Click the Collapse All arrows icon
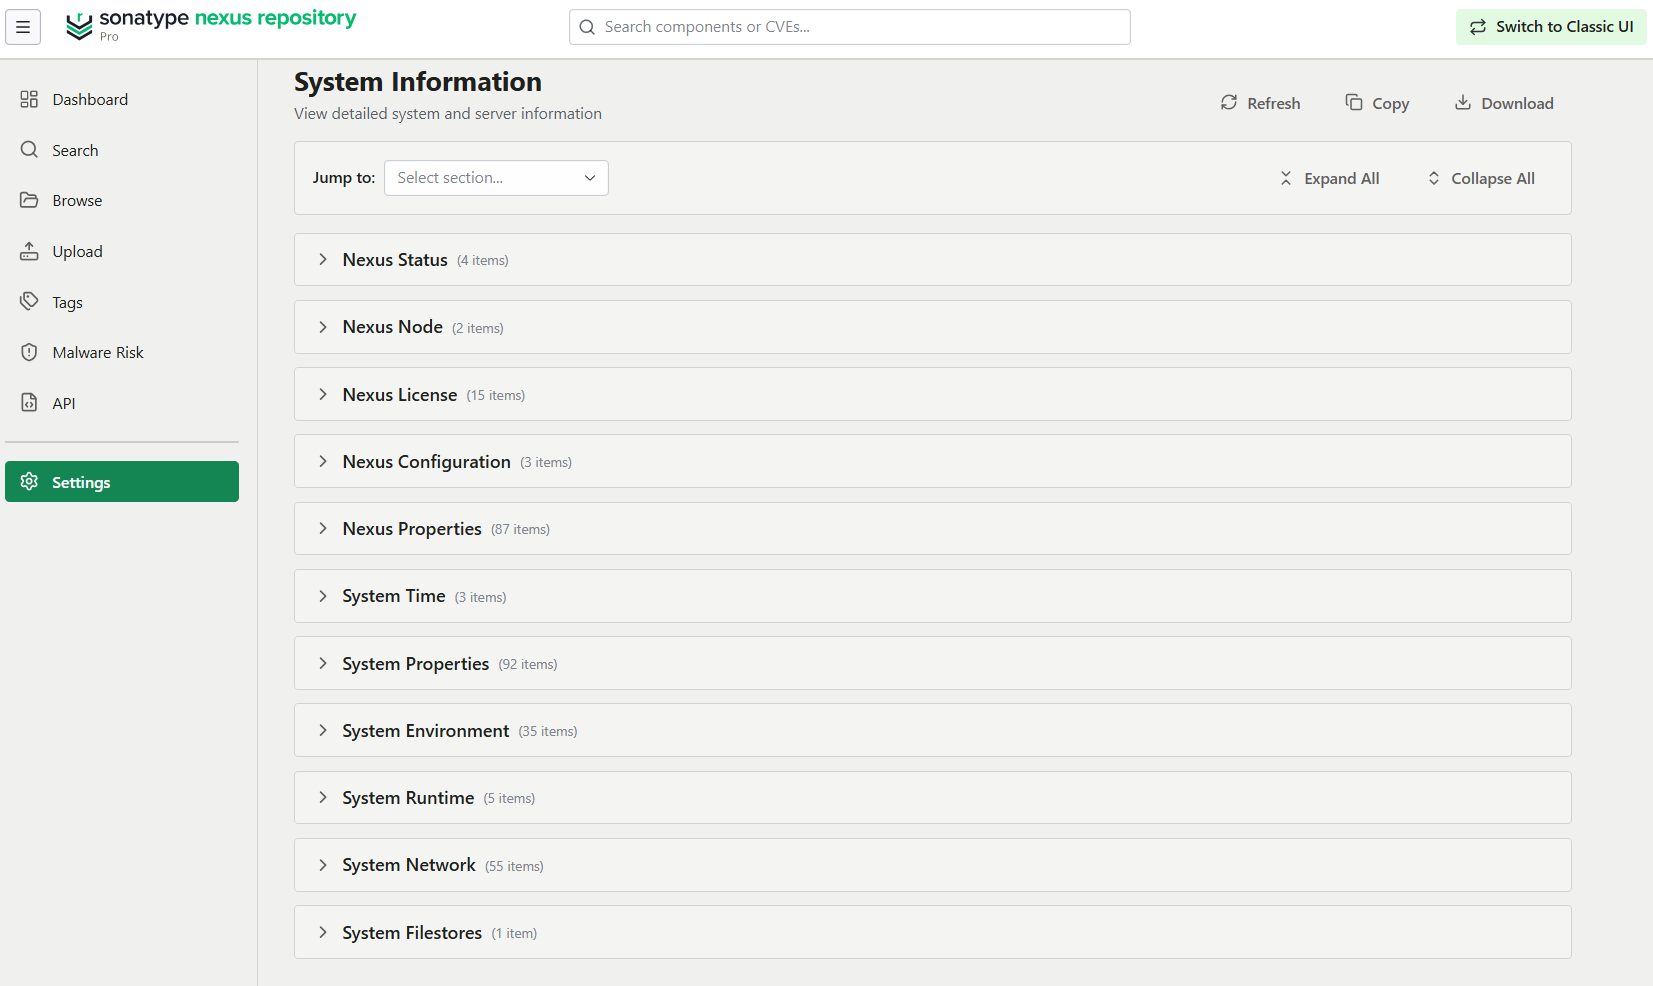Viewport: 1653px width, 986px height. (1434, 178)
